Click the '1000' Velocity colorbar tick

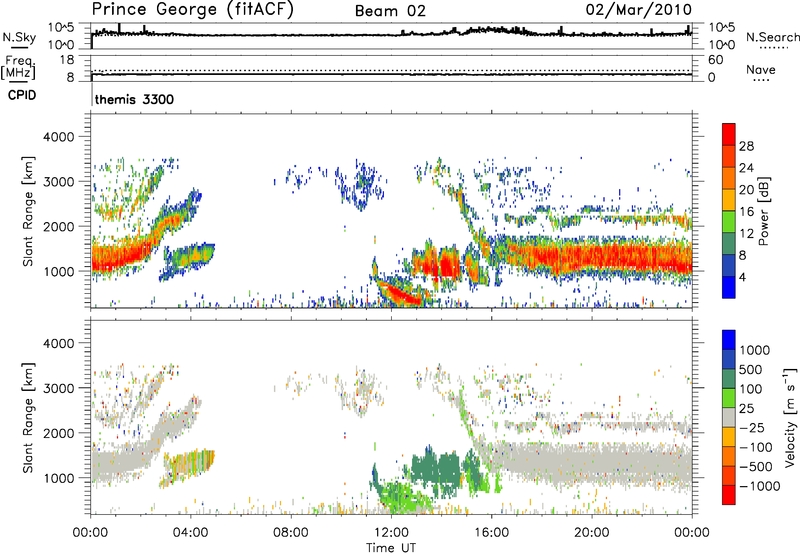pyautogui.click(x=755, y=350)
